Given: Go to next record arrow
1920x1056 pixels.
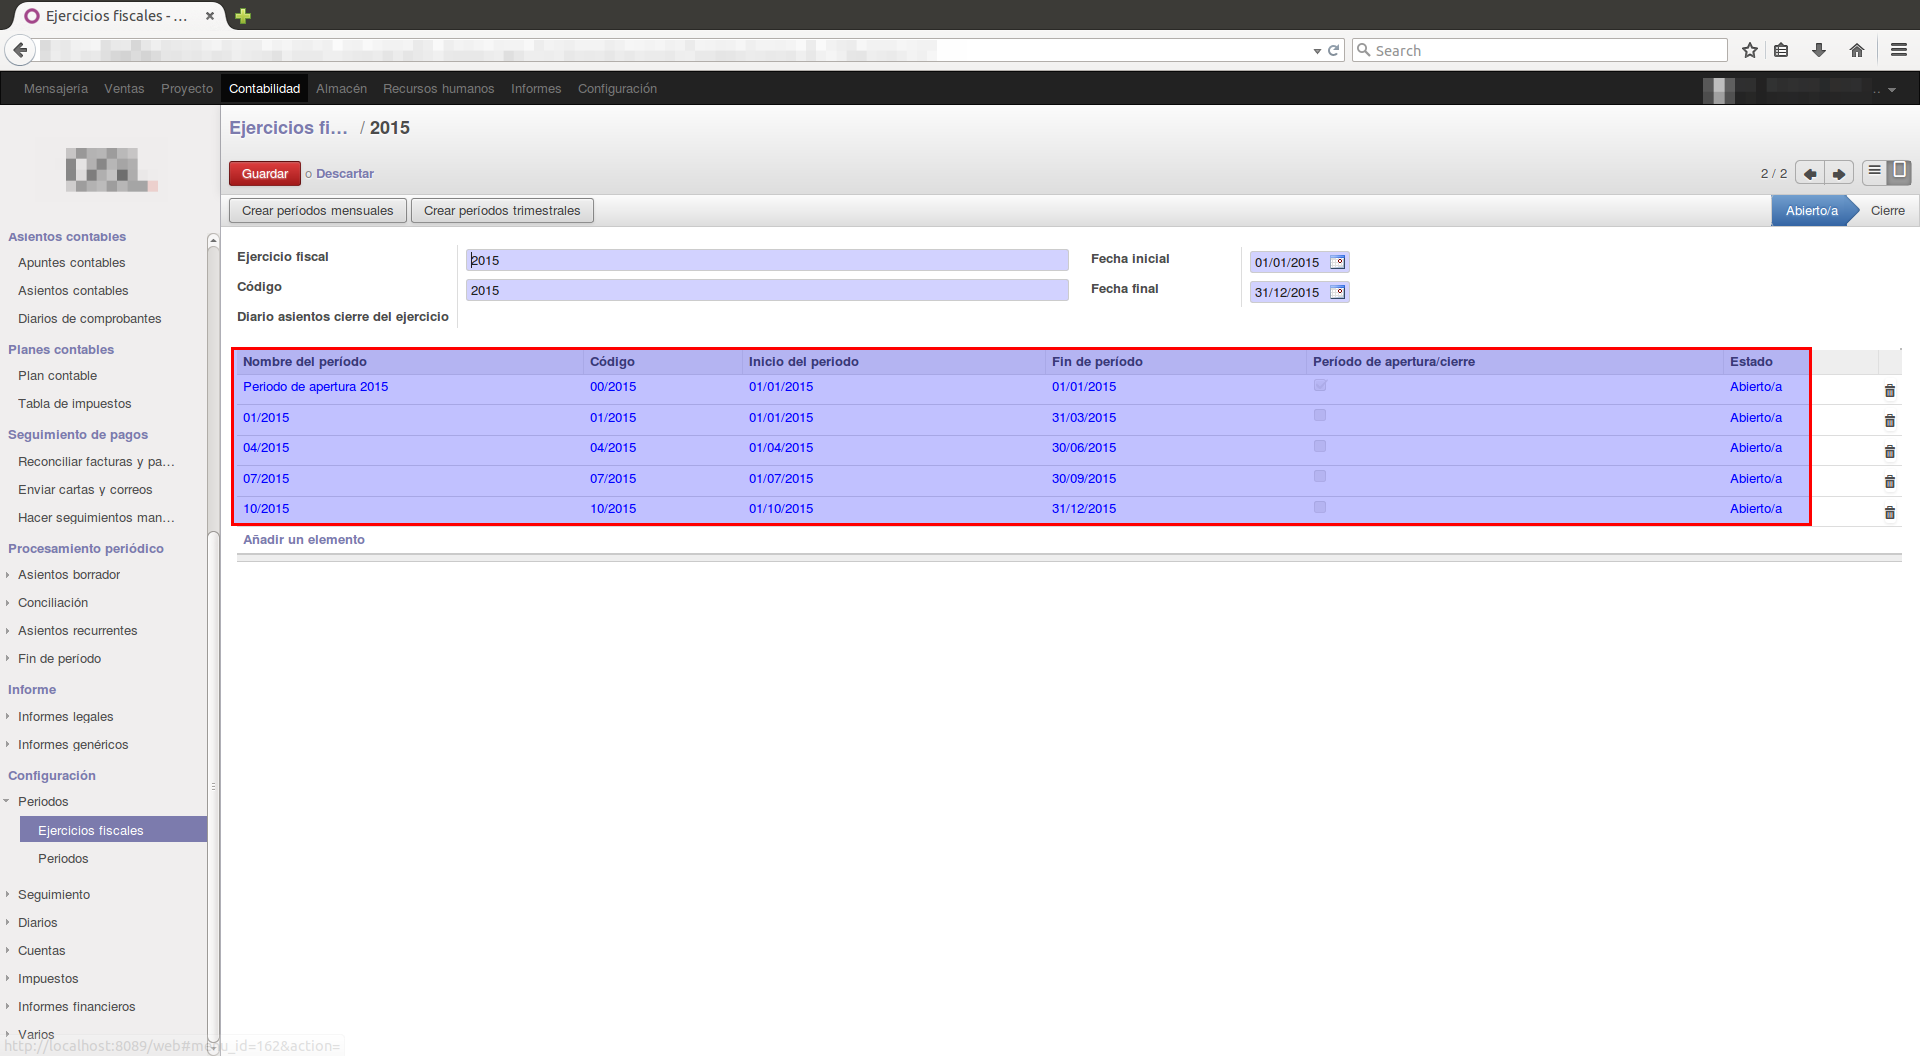Looking at the screenshot, I should 1838,173.
